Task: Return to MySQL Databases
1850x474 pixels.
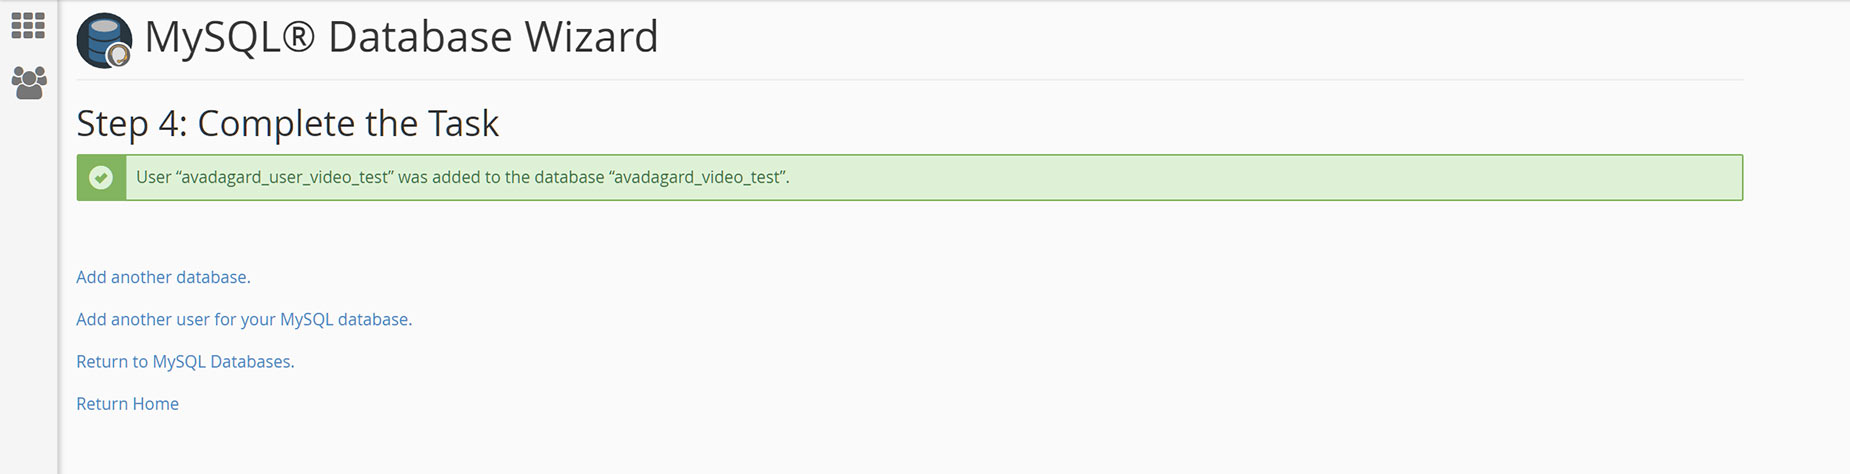Action: tap(185, 361)
